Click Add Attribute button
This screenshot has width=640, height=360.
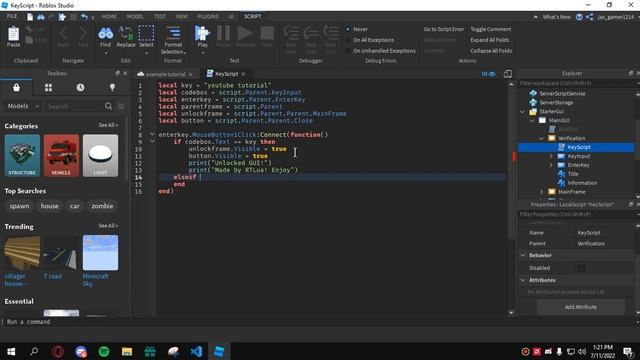coord(581,307)
